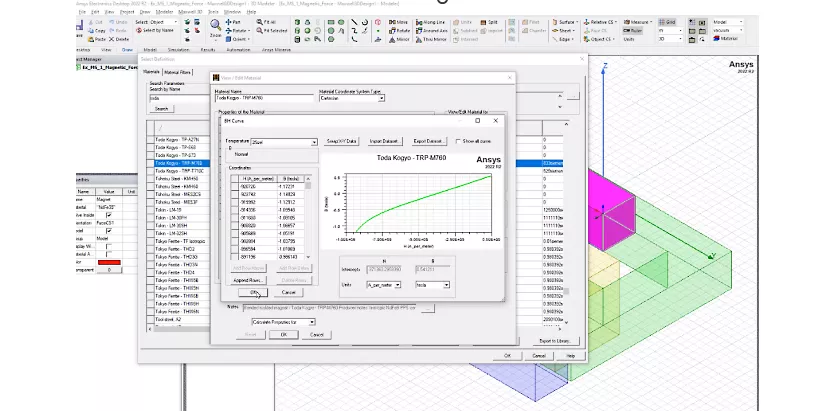Click the Thru Mirror tool

[431, 39]
